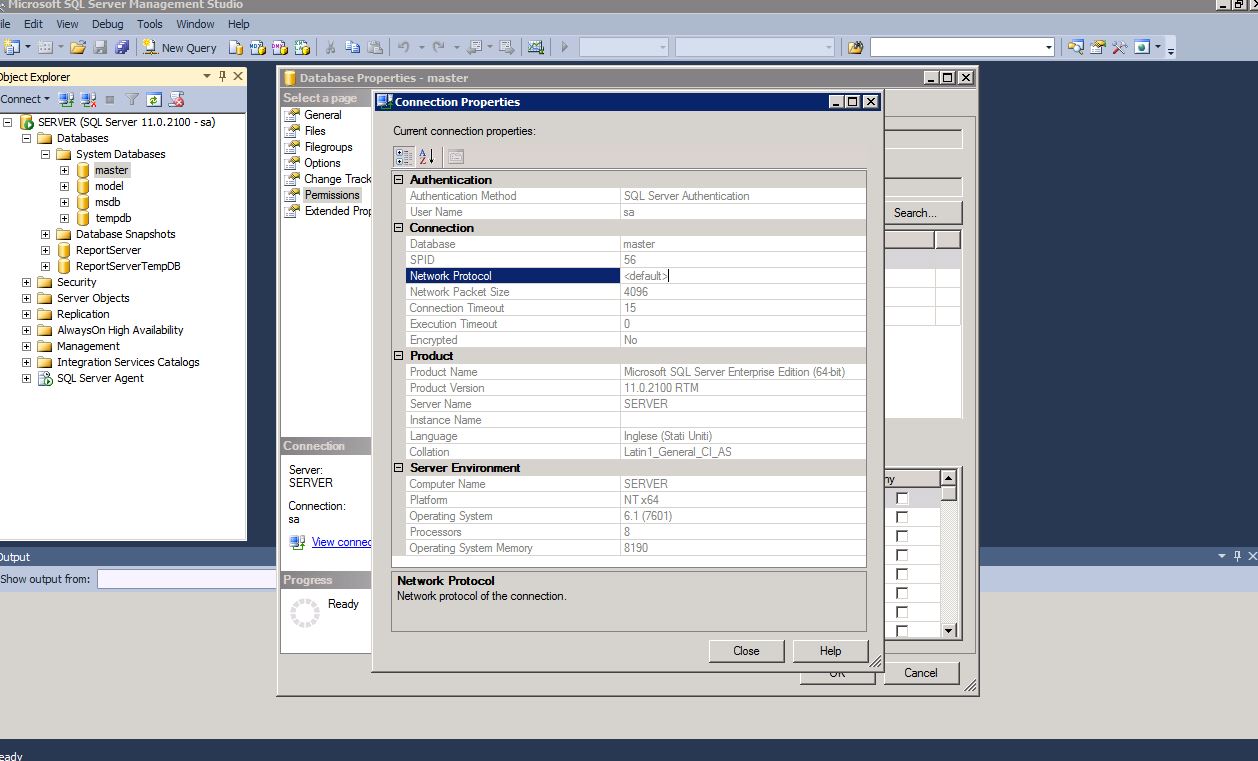The width and height of the screenshot is (1258, 761).
Task: Click the XMLA query toolbar icon
Action: click(x=301, y=47)
